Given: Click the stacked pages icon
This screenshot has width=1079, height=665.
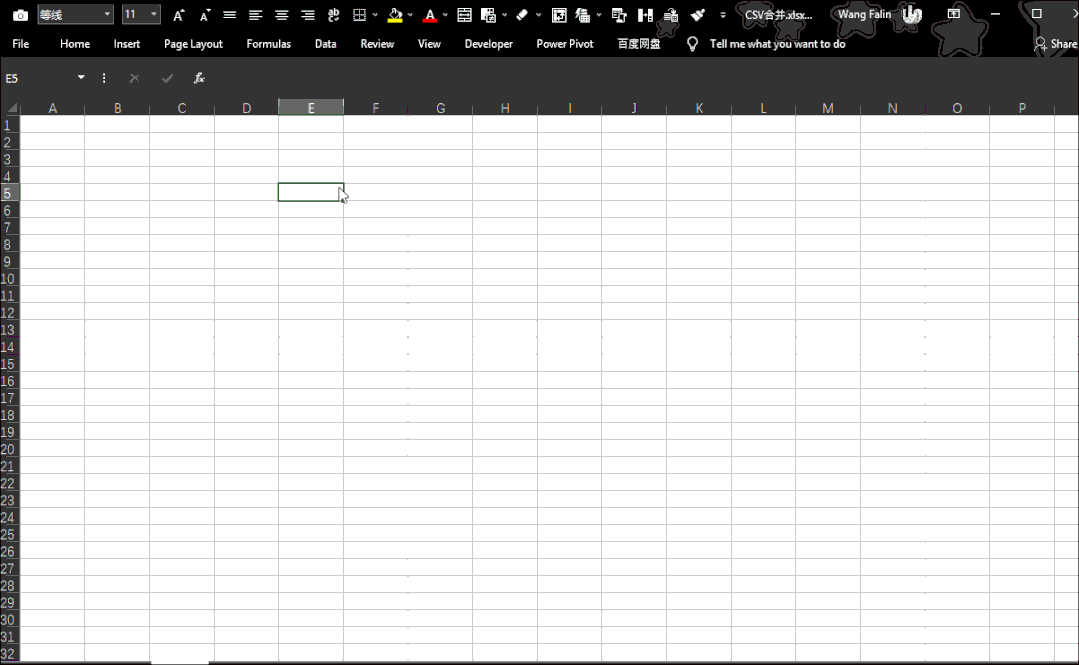Looking at the screenshot, I should (x=583, y=14).
